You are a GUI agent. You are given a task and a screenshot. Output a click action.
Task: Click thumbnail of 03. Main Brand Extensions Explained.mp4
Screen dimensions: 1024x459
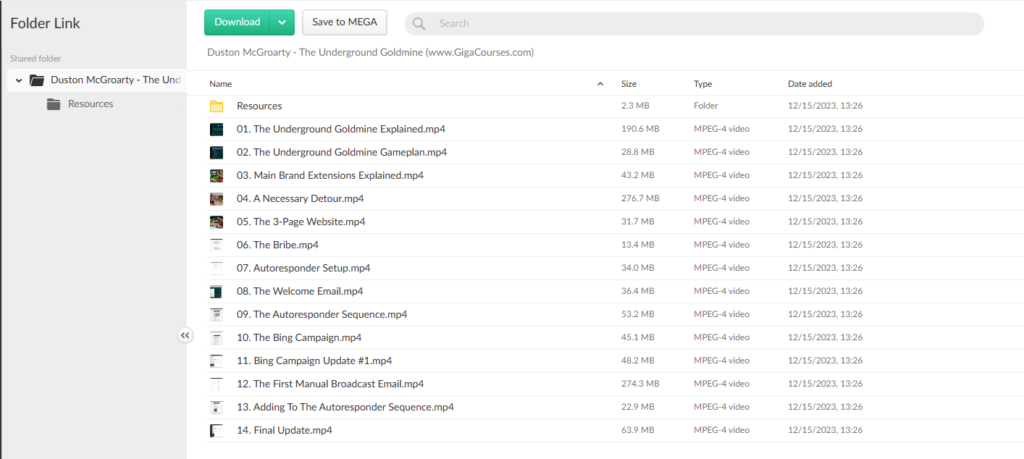tap(216, 175)
